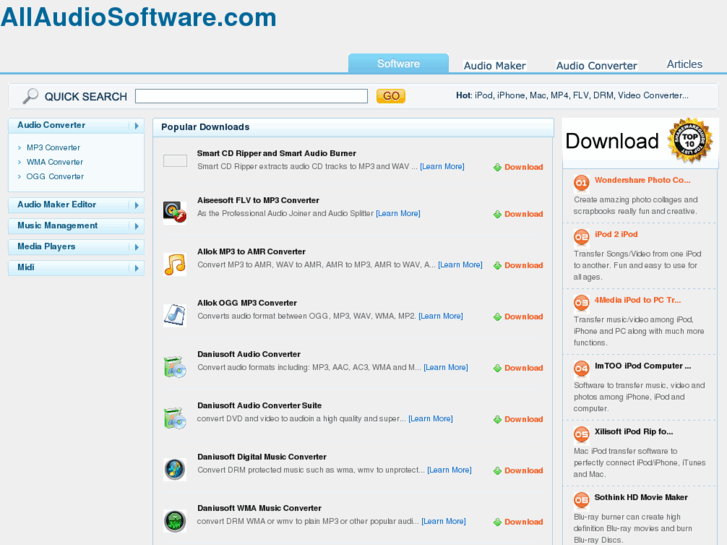Click the Daniusoft Digital Music Converter icon
The width and height of the screenshot is (727, 545).
coord(175,469)
